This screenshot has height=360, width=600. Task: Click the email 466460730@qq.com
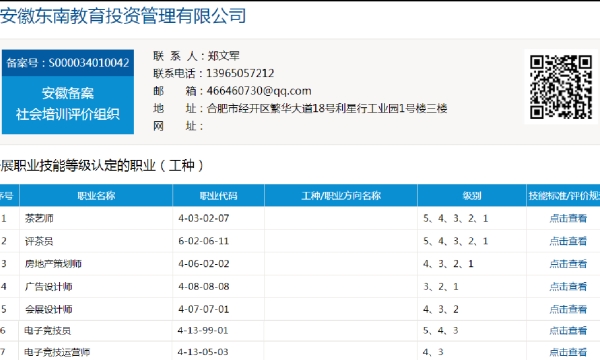259,91
